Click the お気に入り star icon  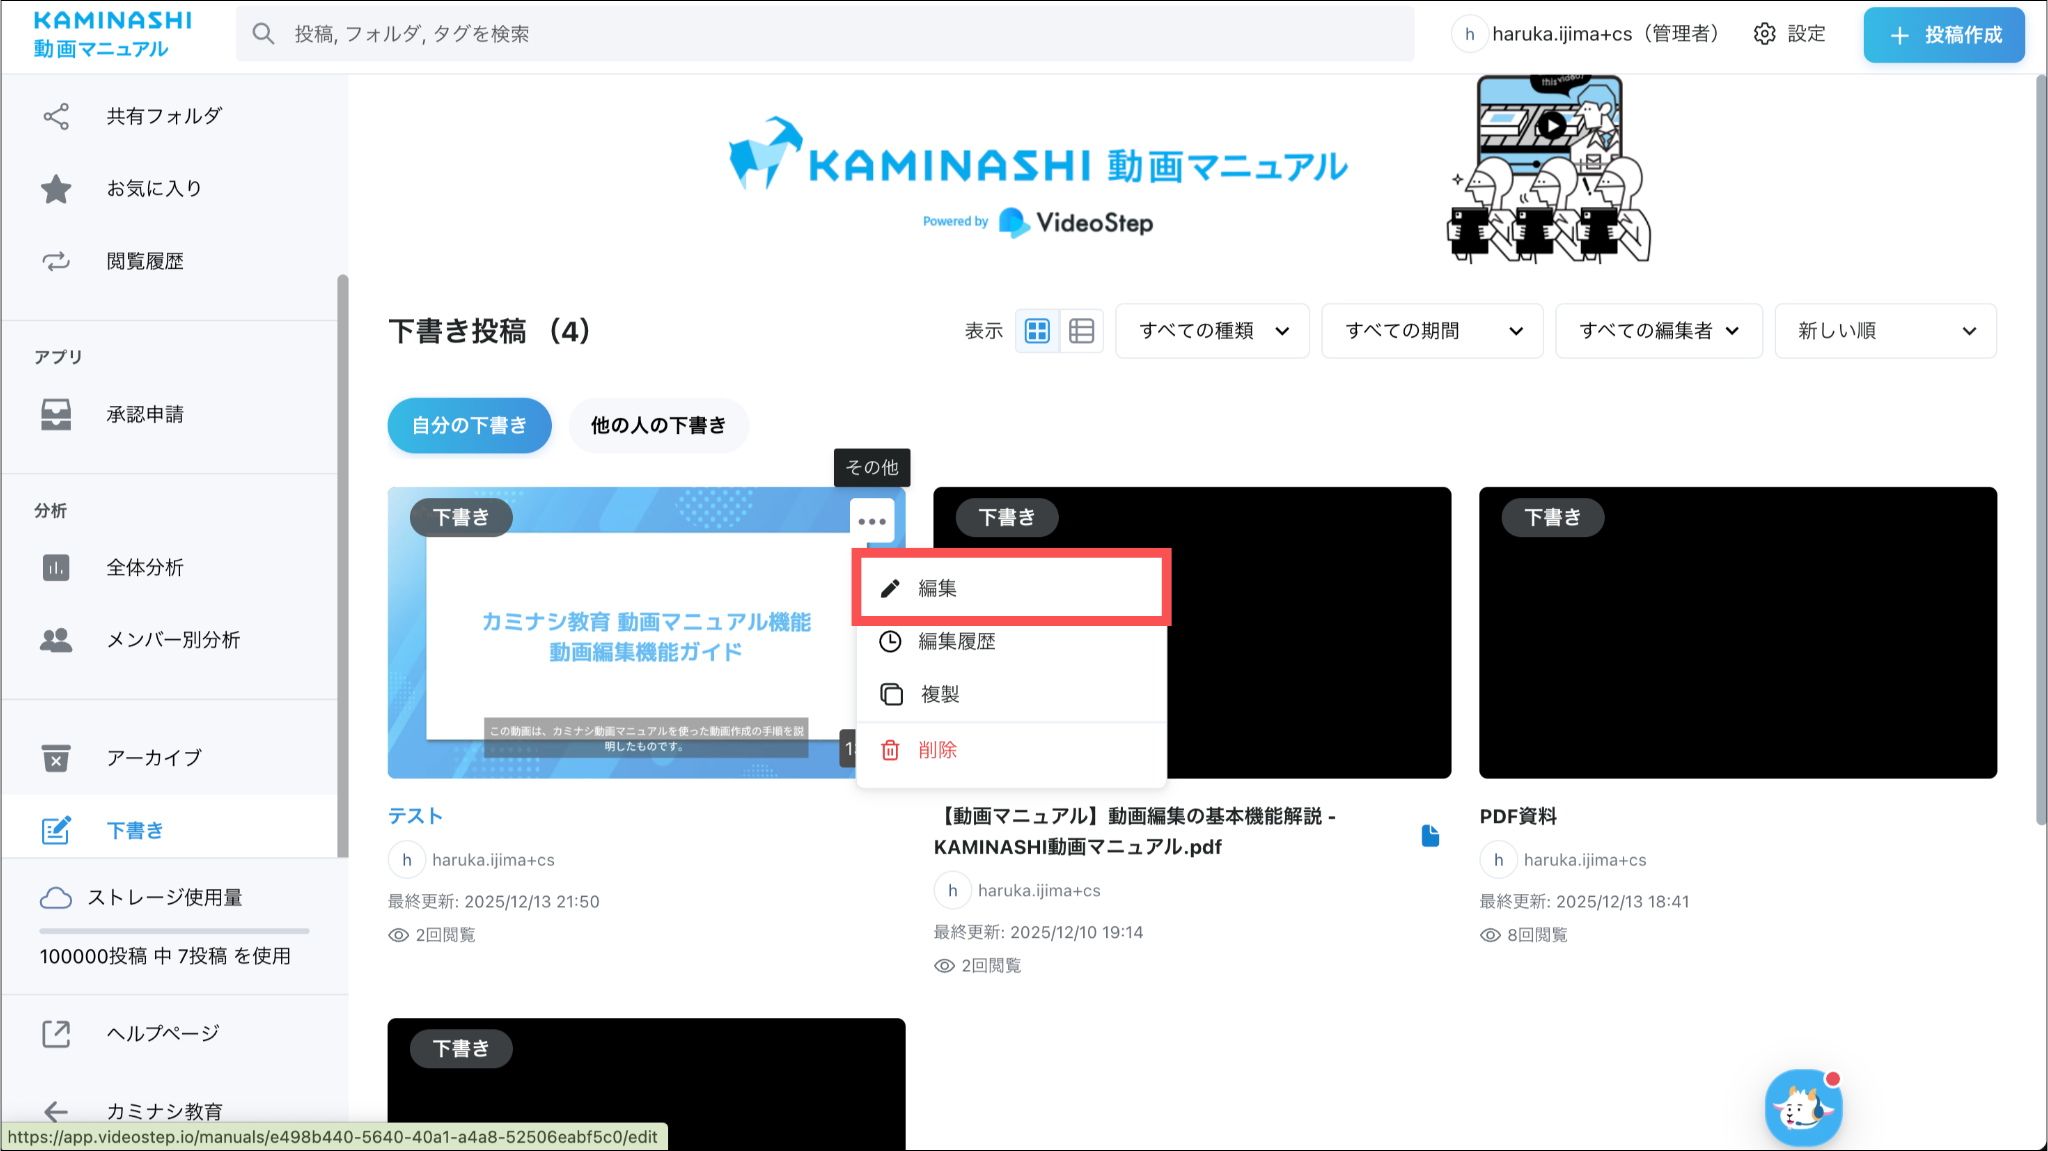pyautogui.click(x=56, y=189)
